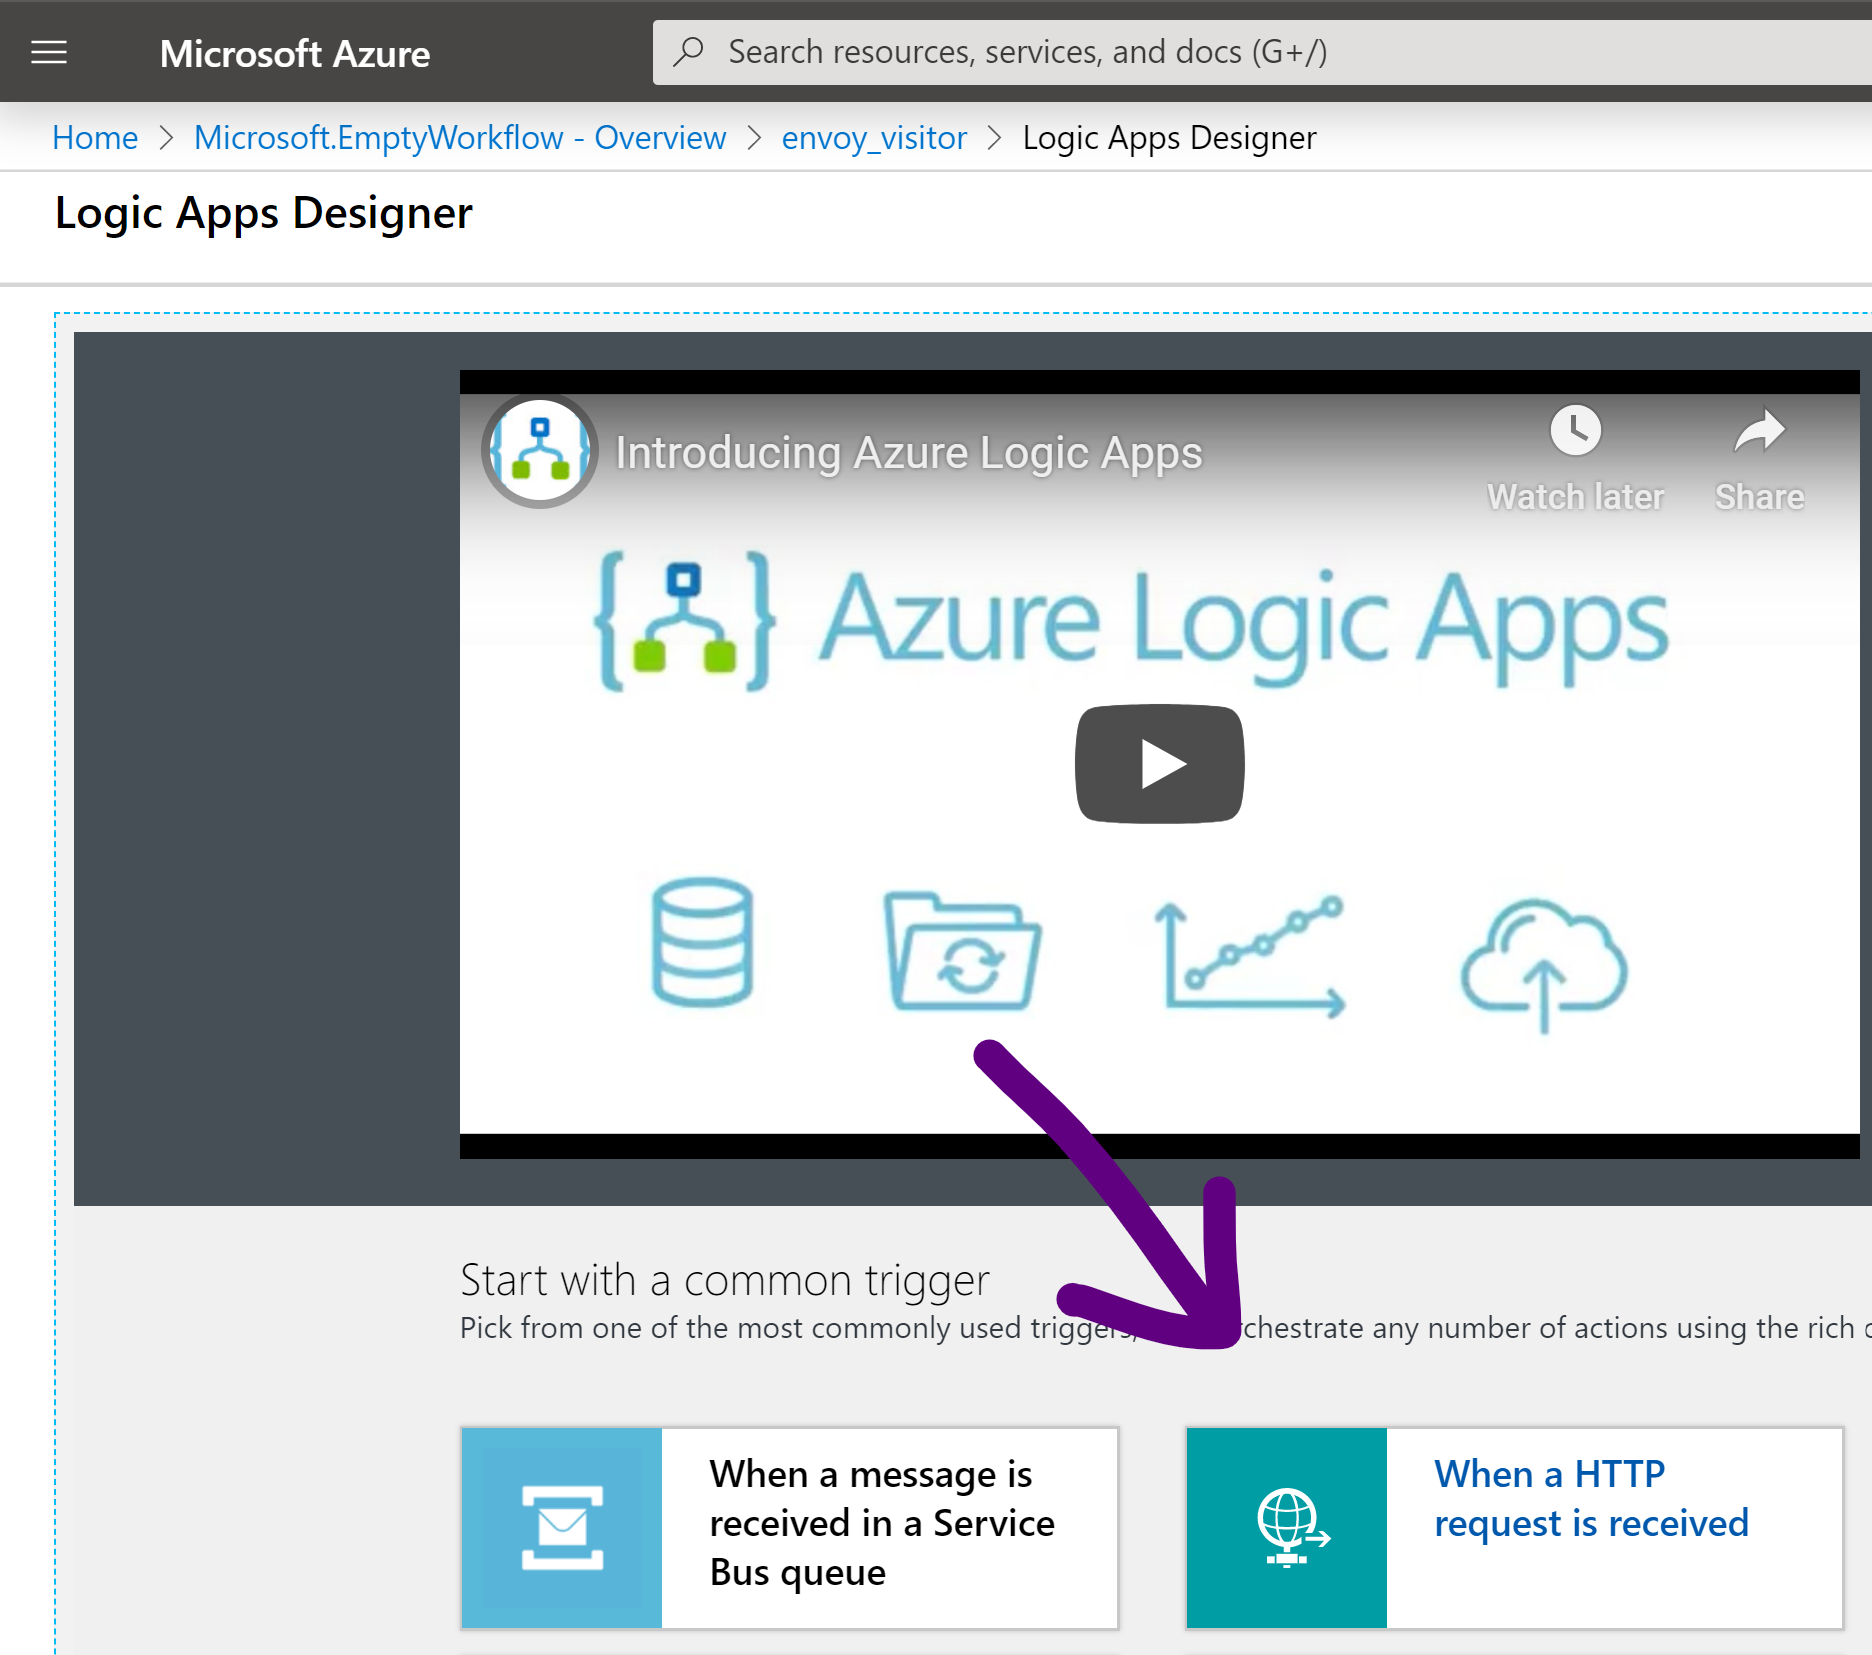Click the video title 'Introducing Azure Logic Apps'
1872x1655 pixels.
click(908, 453)
